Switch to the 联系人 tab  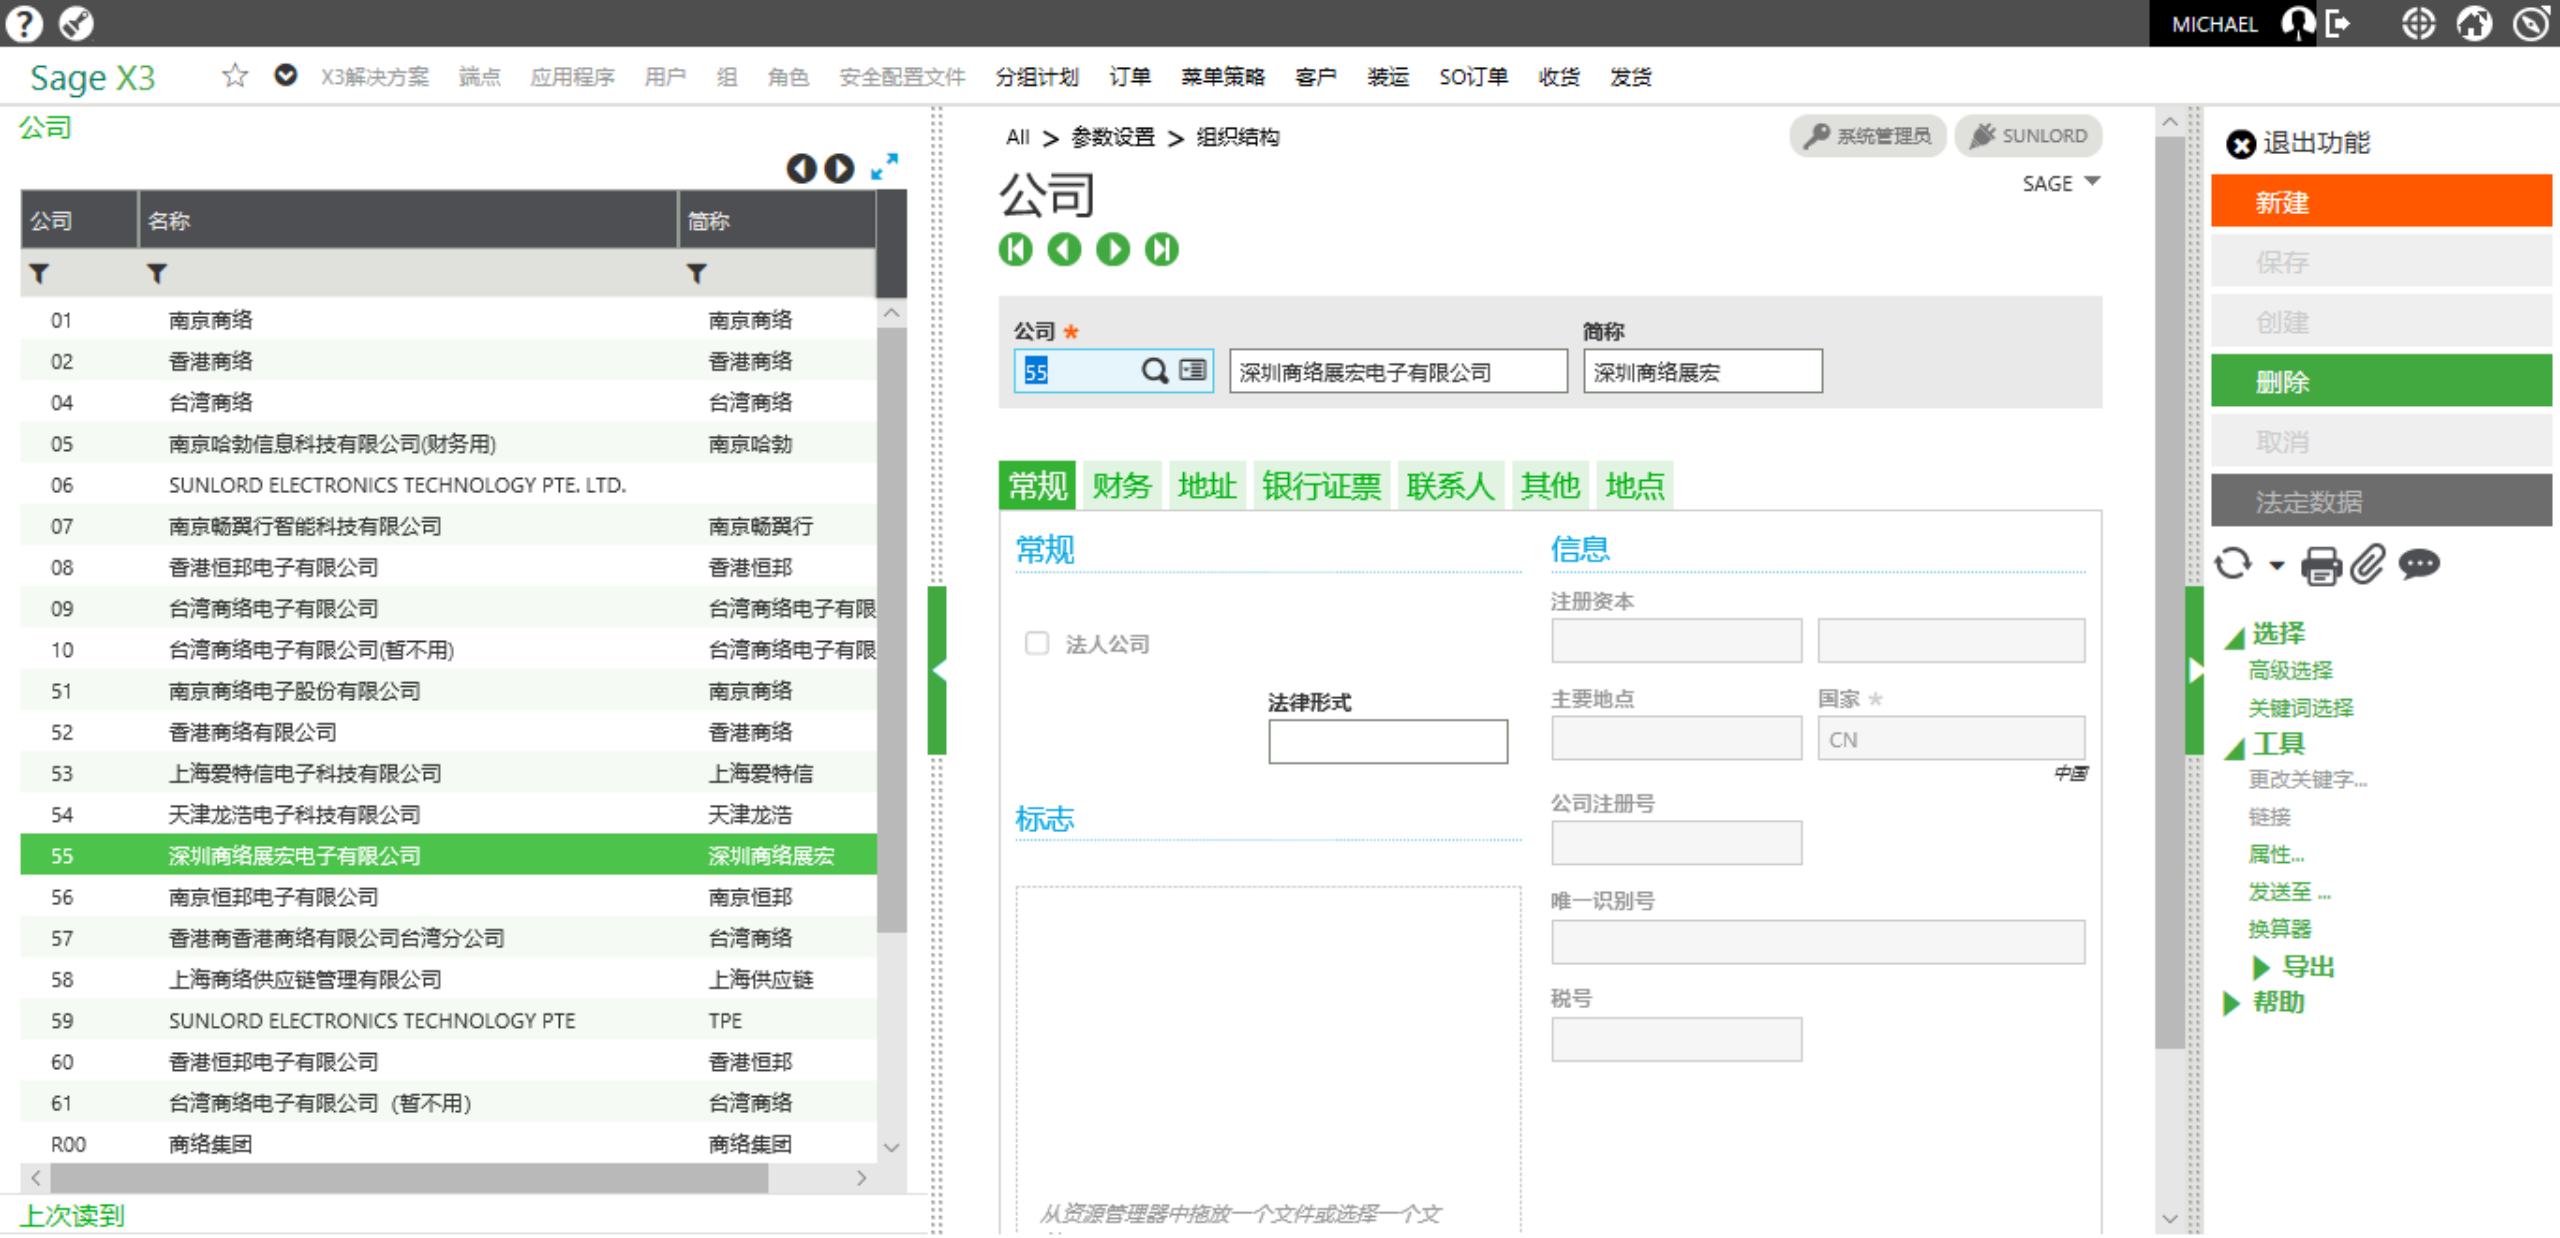(1449, 486)
